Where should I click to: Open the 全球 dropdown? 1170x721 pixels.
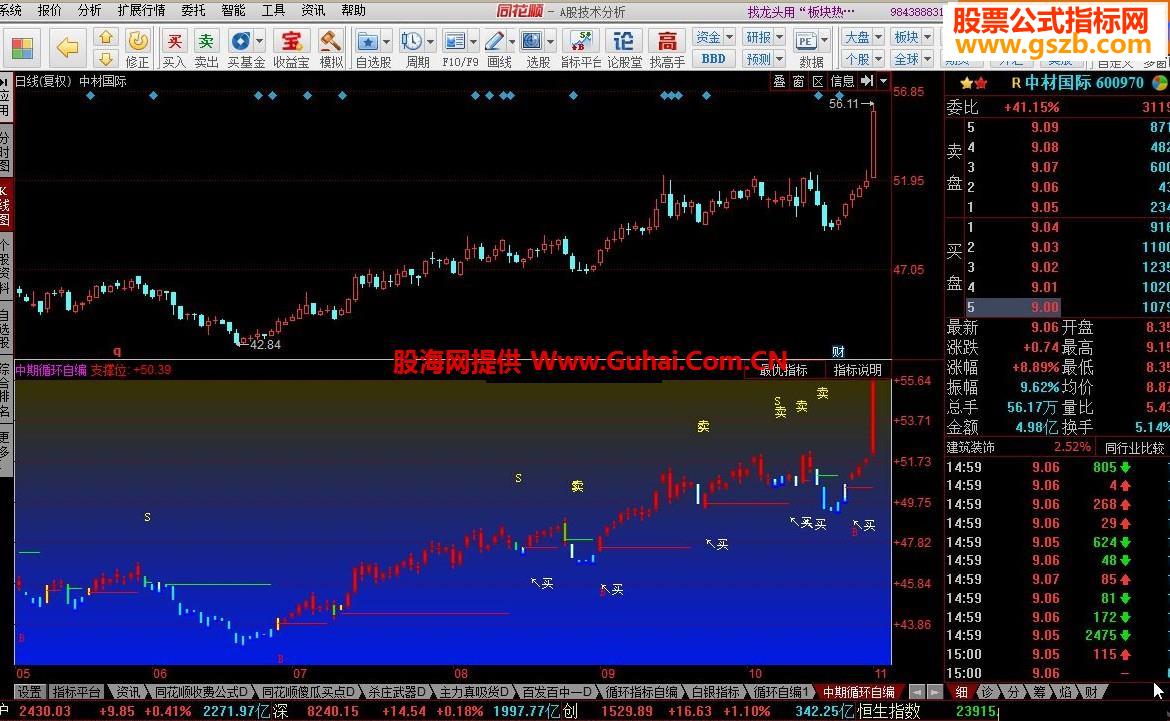tap(913, 58)
